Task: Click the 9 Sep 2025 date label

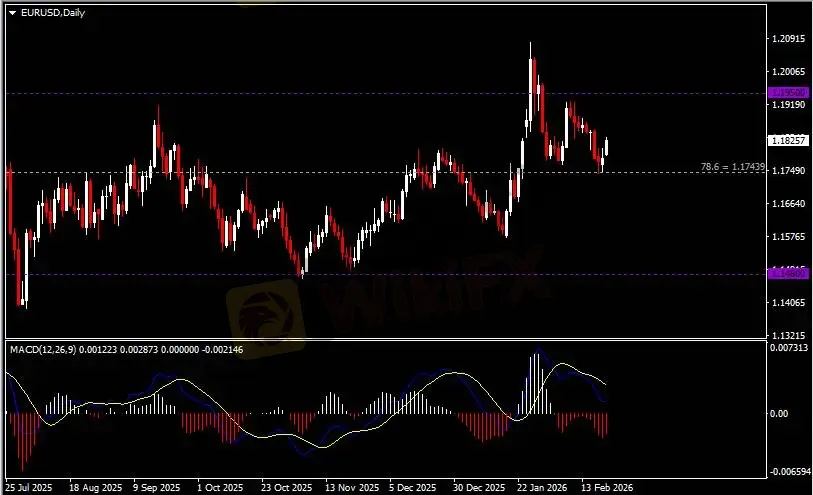Action: click(x=157, y=488)
